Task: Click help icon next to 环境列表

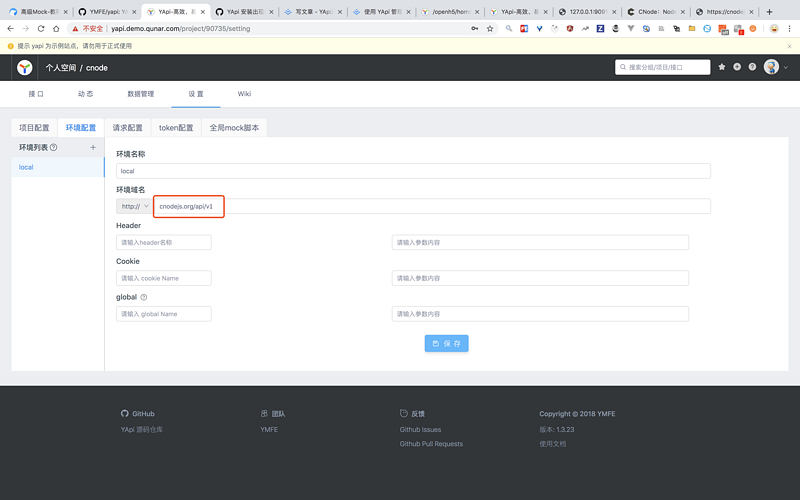Action: point(54,147)
